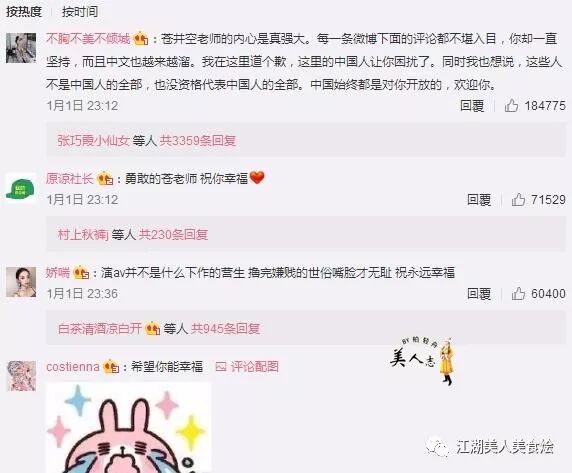Click membership badge next to 原谅社长
The image size is (572, 473).
(105, 179)
